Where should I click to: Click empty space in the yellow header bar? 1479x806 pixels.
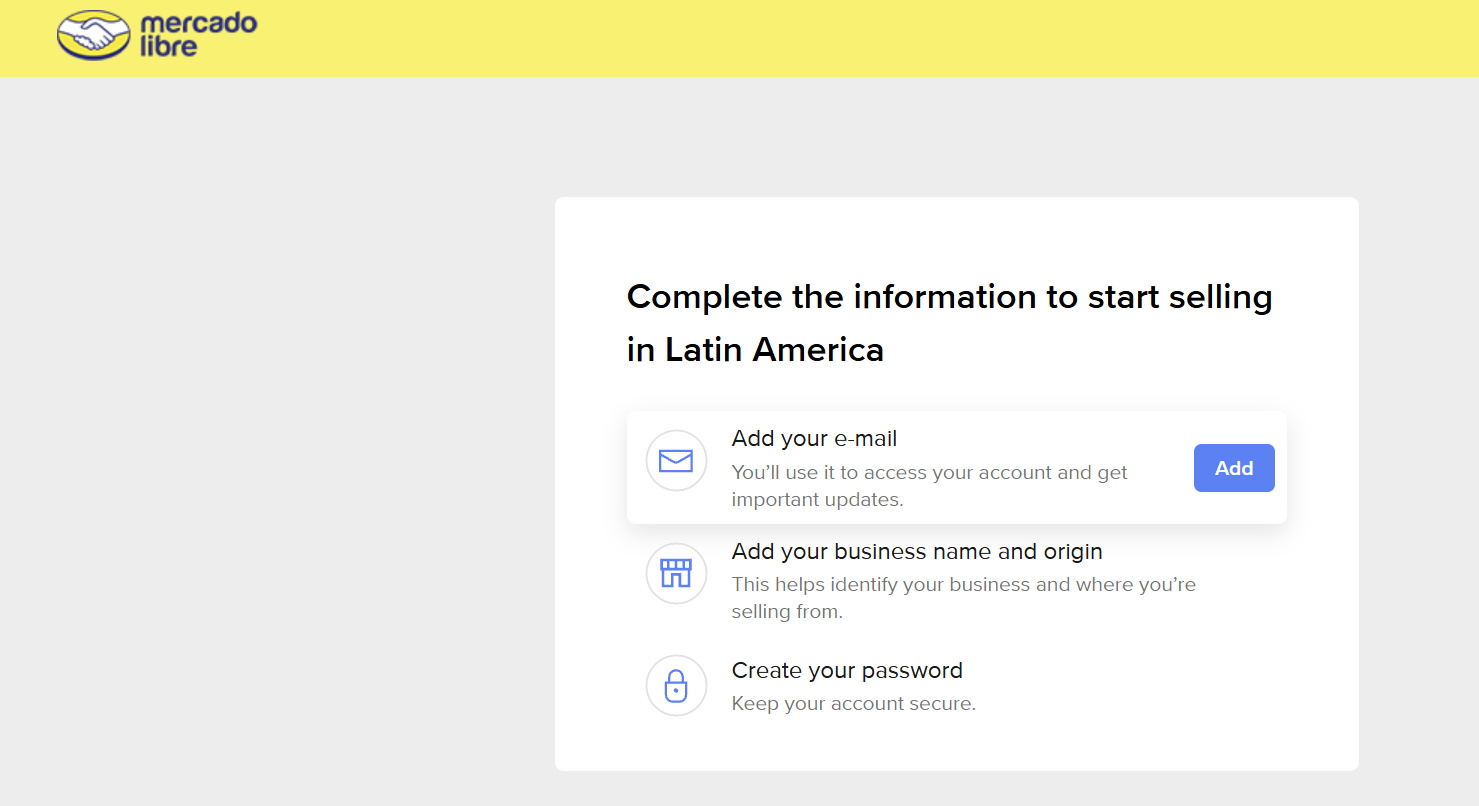[x=800, y=38]
